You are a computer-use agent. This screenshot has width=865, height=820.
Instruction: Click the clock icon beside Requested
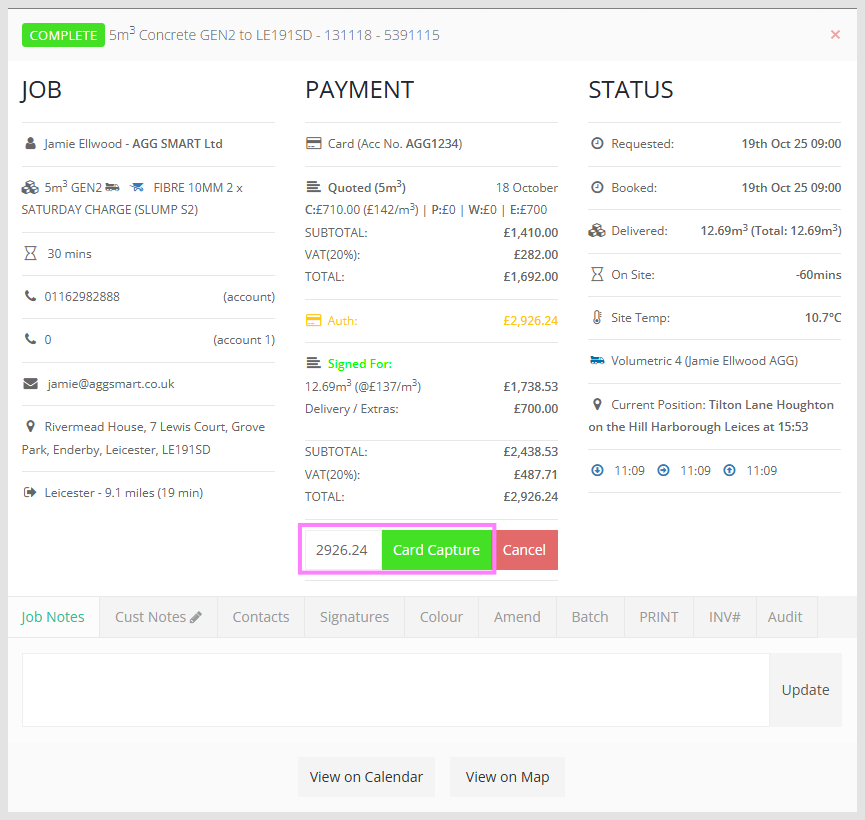click(x=597, y=143)
